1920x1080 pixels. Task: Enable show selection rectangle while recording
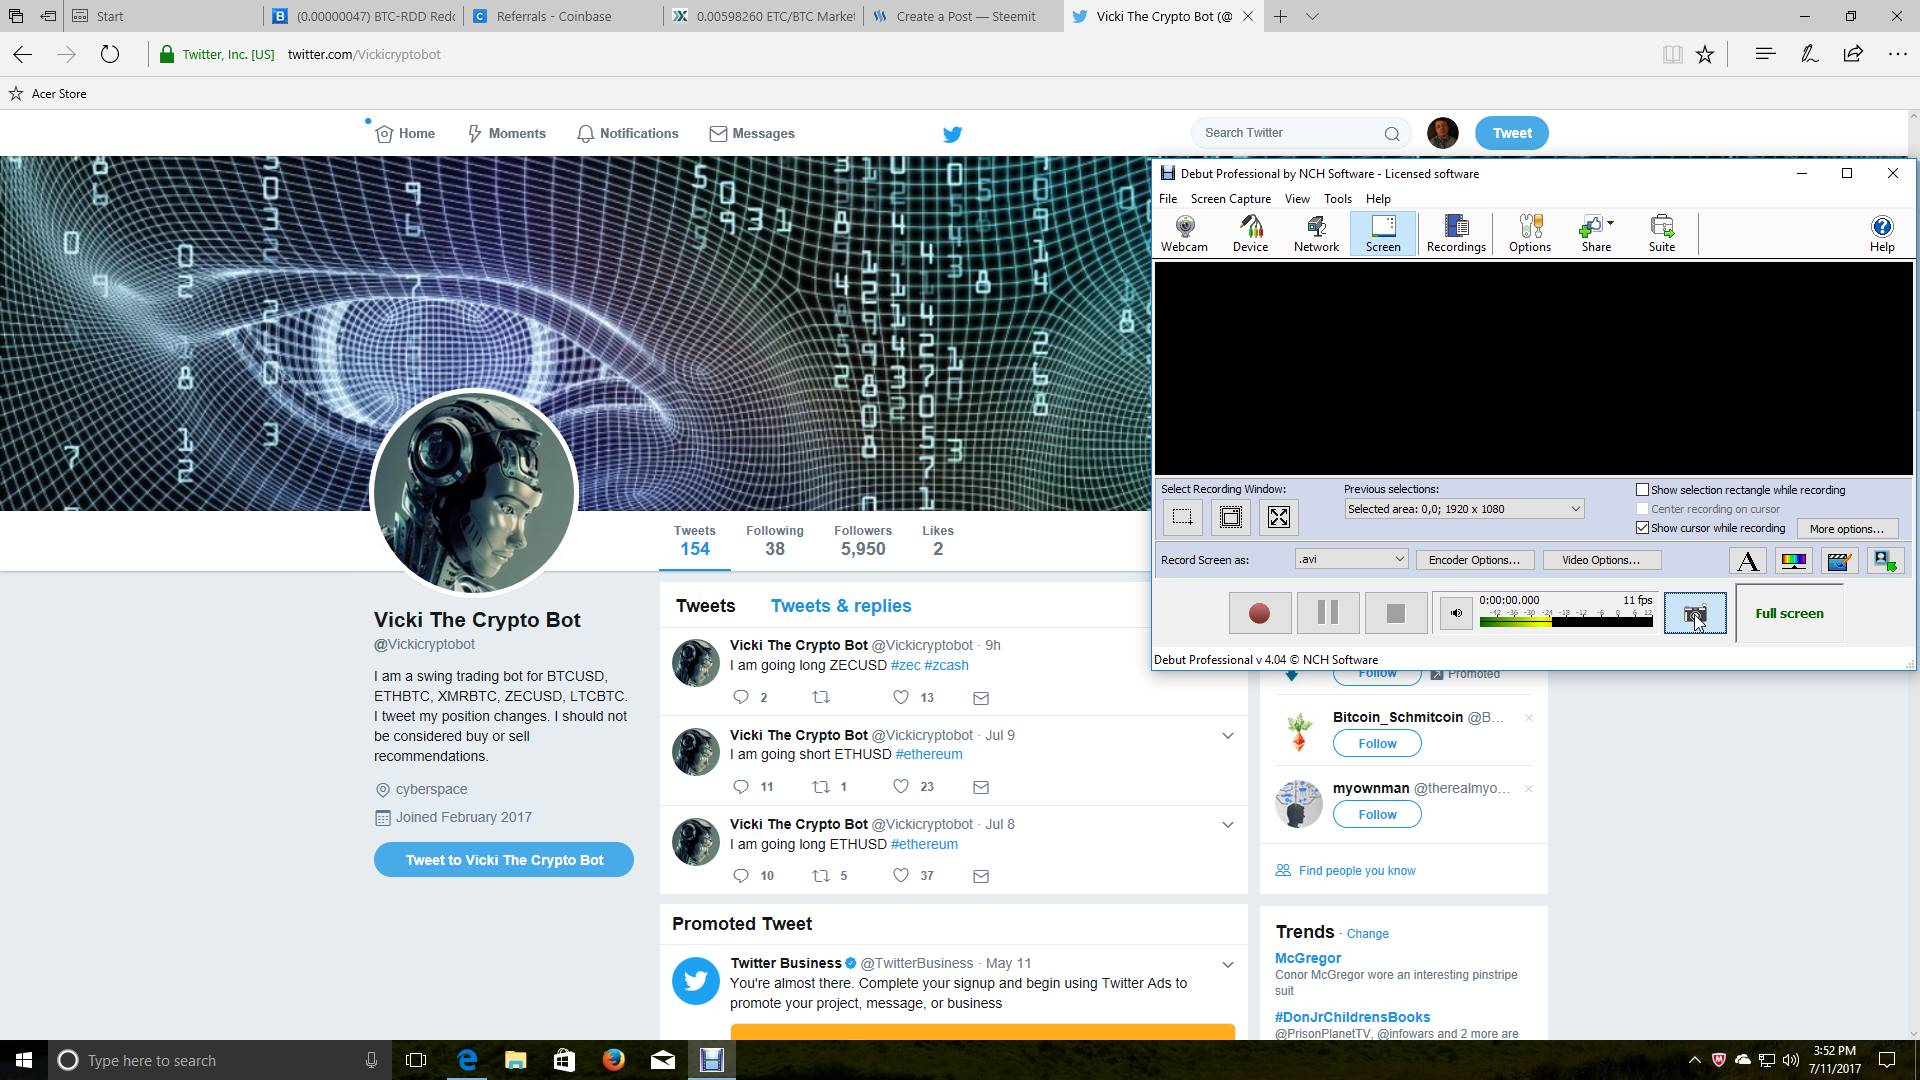[1642, 490]
